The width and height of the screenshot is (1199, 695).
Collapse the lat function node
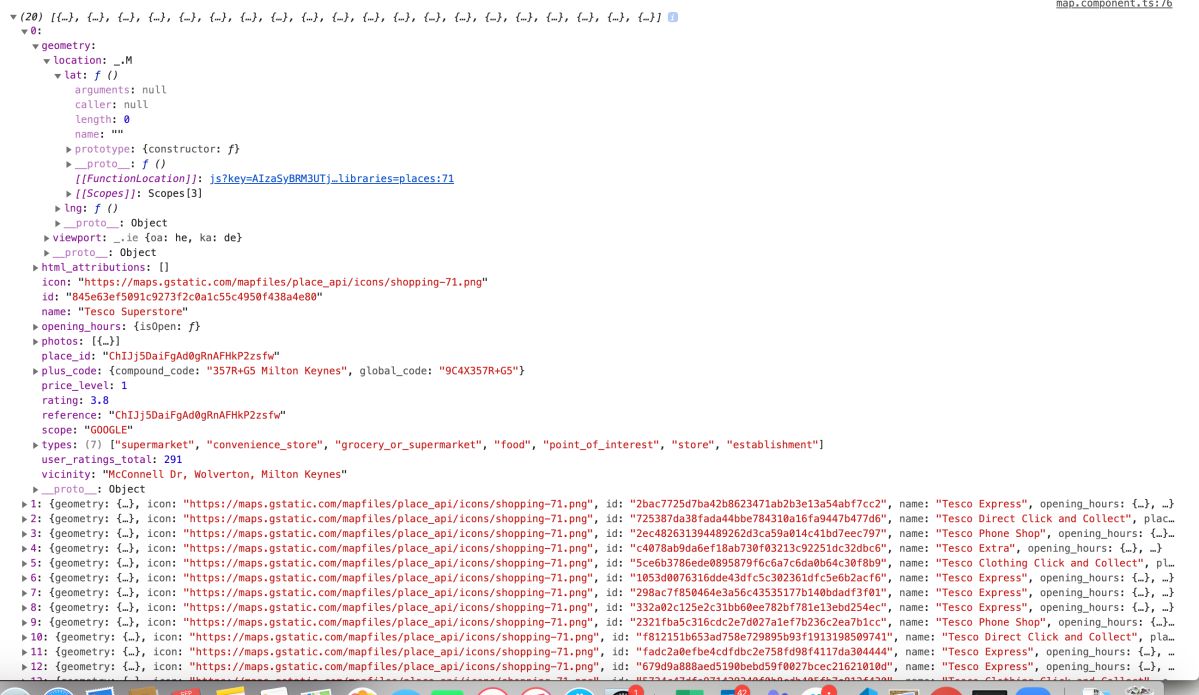pos(57,76)
